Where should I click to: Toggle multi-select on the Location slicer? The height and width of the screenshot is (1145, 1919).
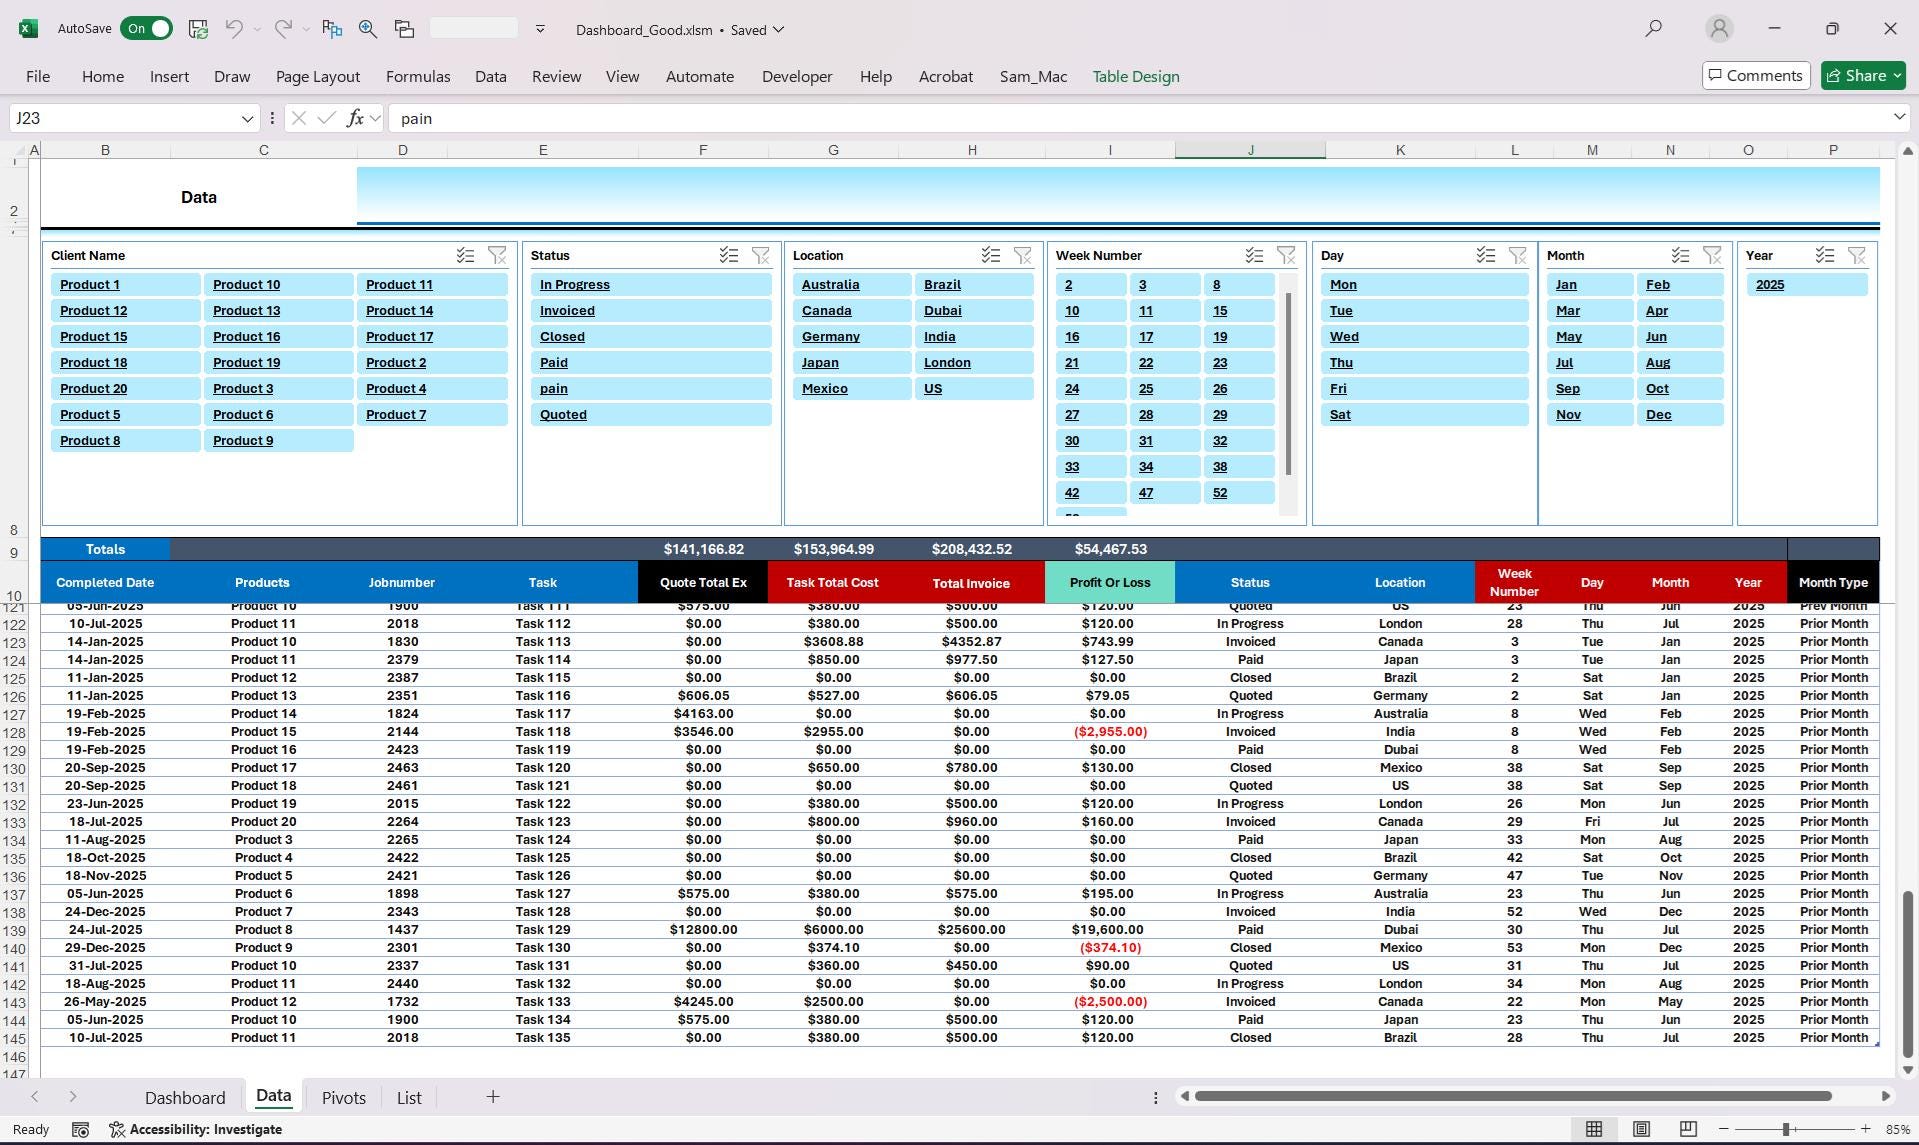(991, 256)
